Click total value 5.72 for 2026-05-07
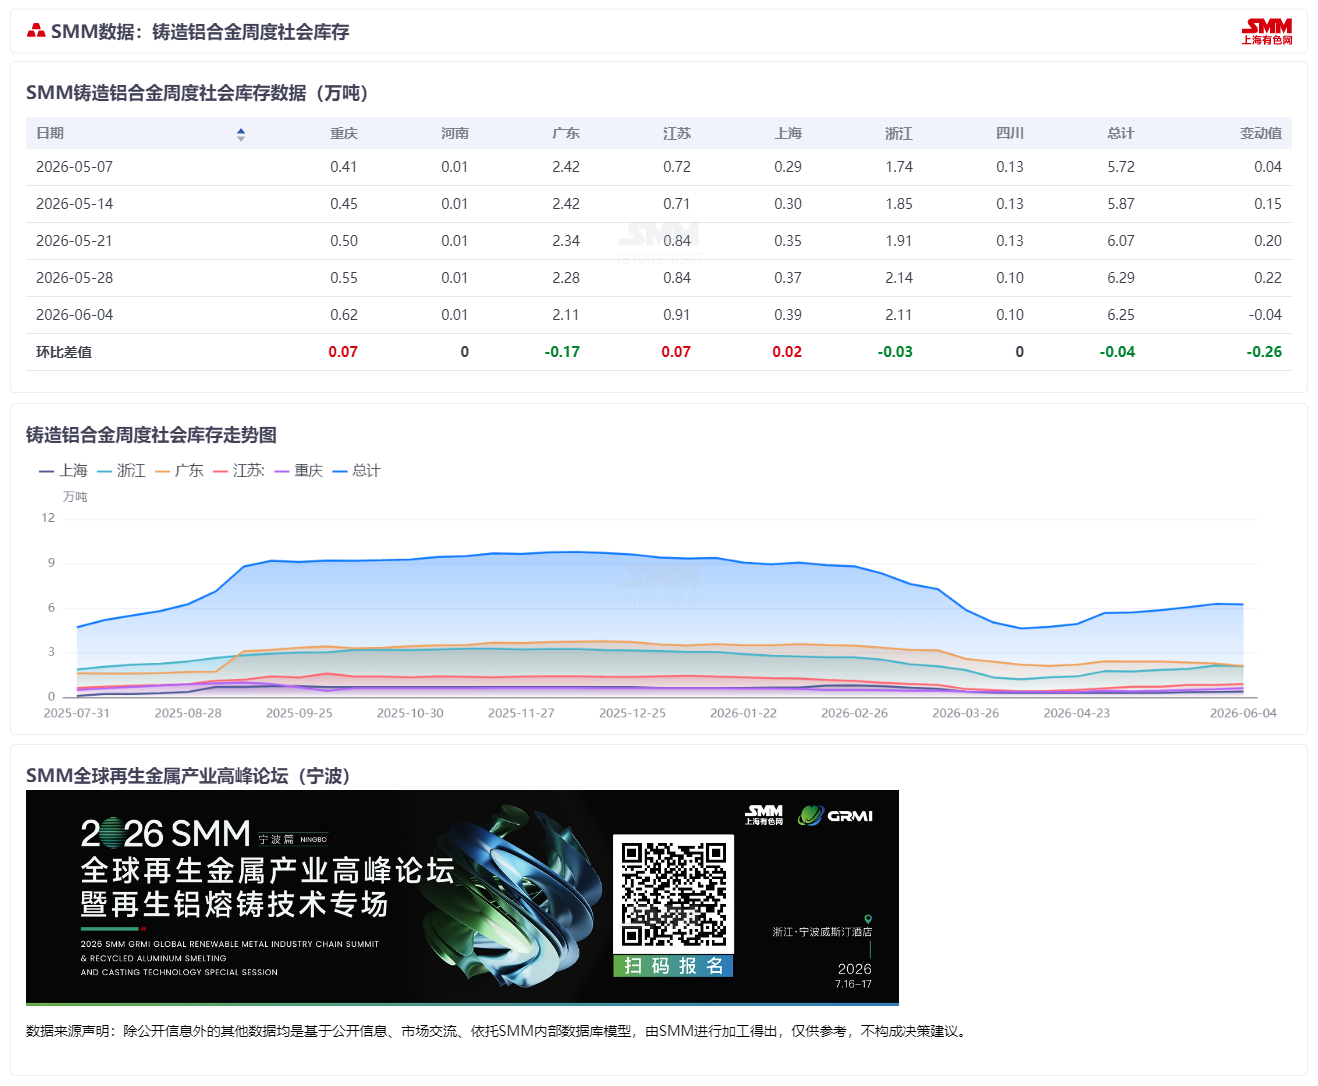Screen dimensions: 1318x1086 1121,167
